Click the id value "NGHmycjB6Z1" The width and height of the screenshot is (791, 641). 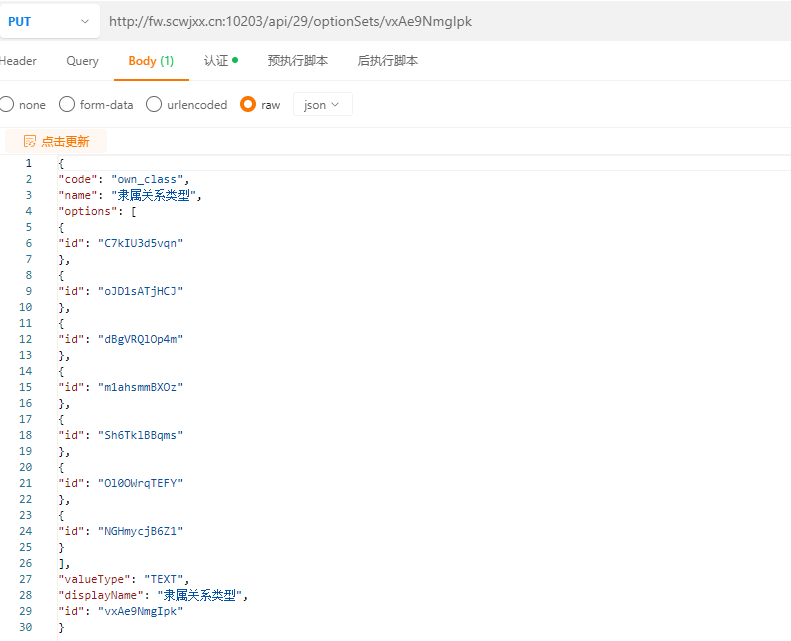140,531
